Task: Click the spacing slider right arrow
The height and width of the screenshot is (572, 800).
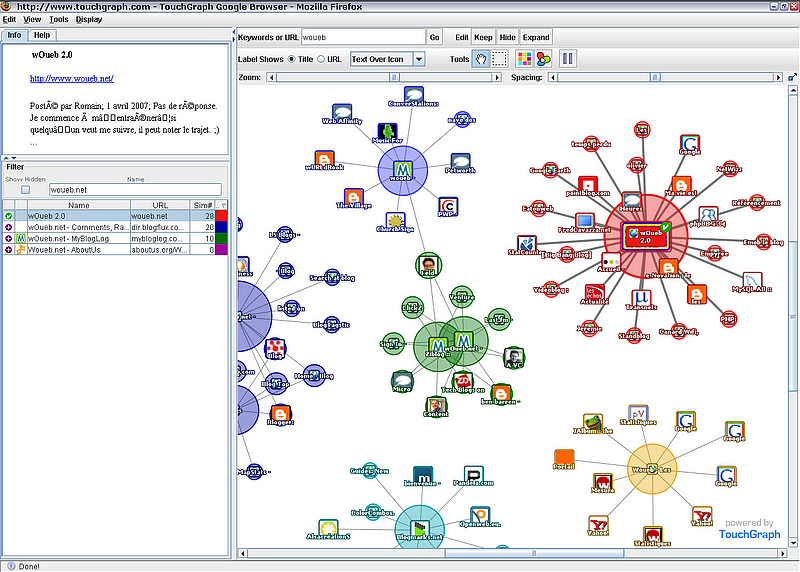Action: click(x=778, y=78)
